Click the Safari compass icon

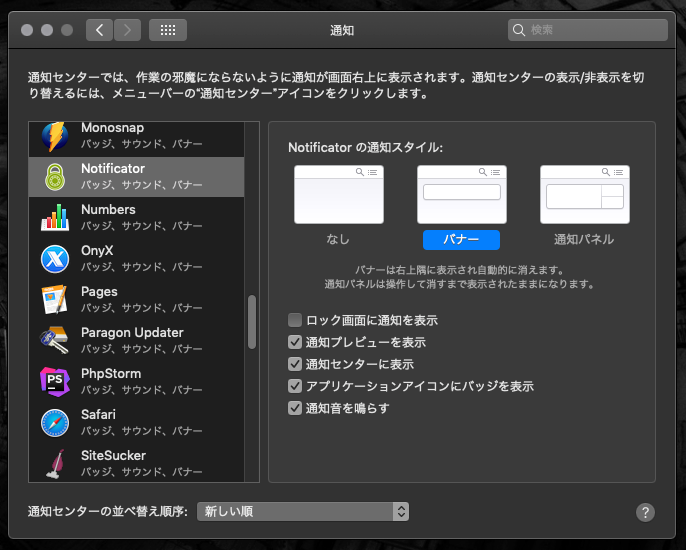[55, 423]
